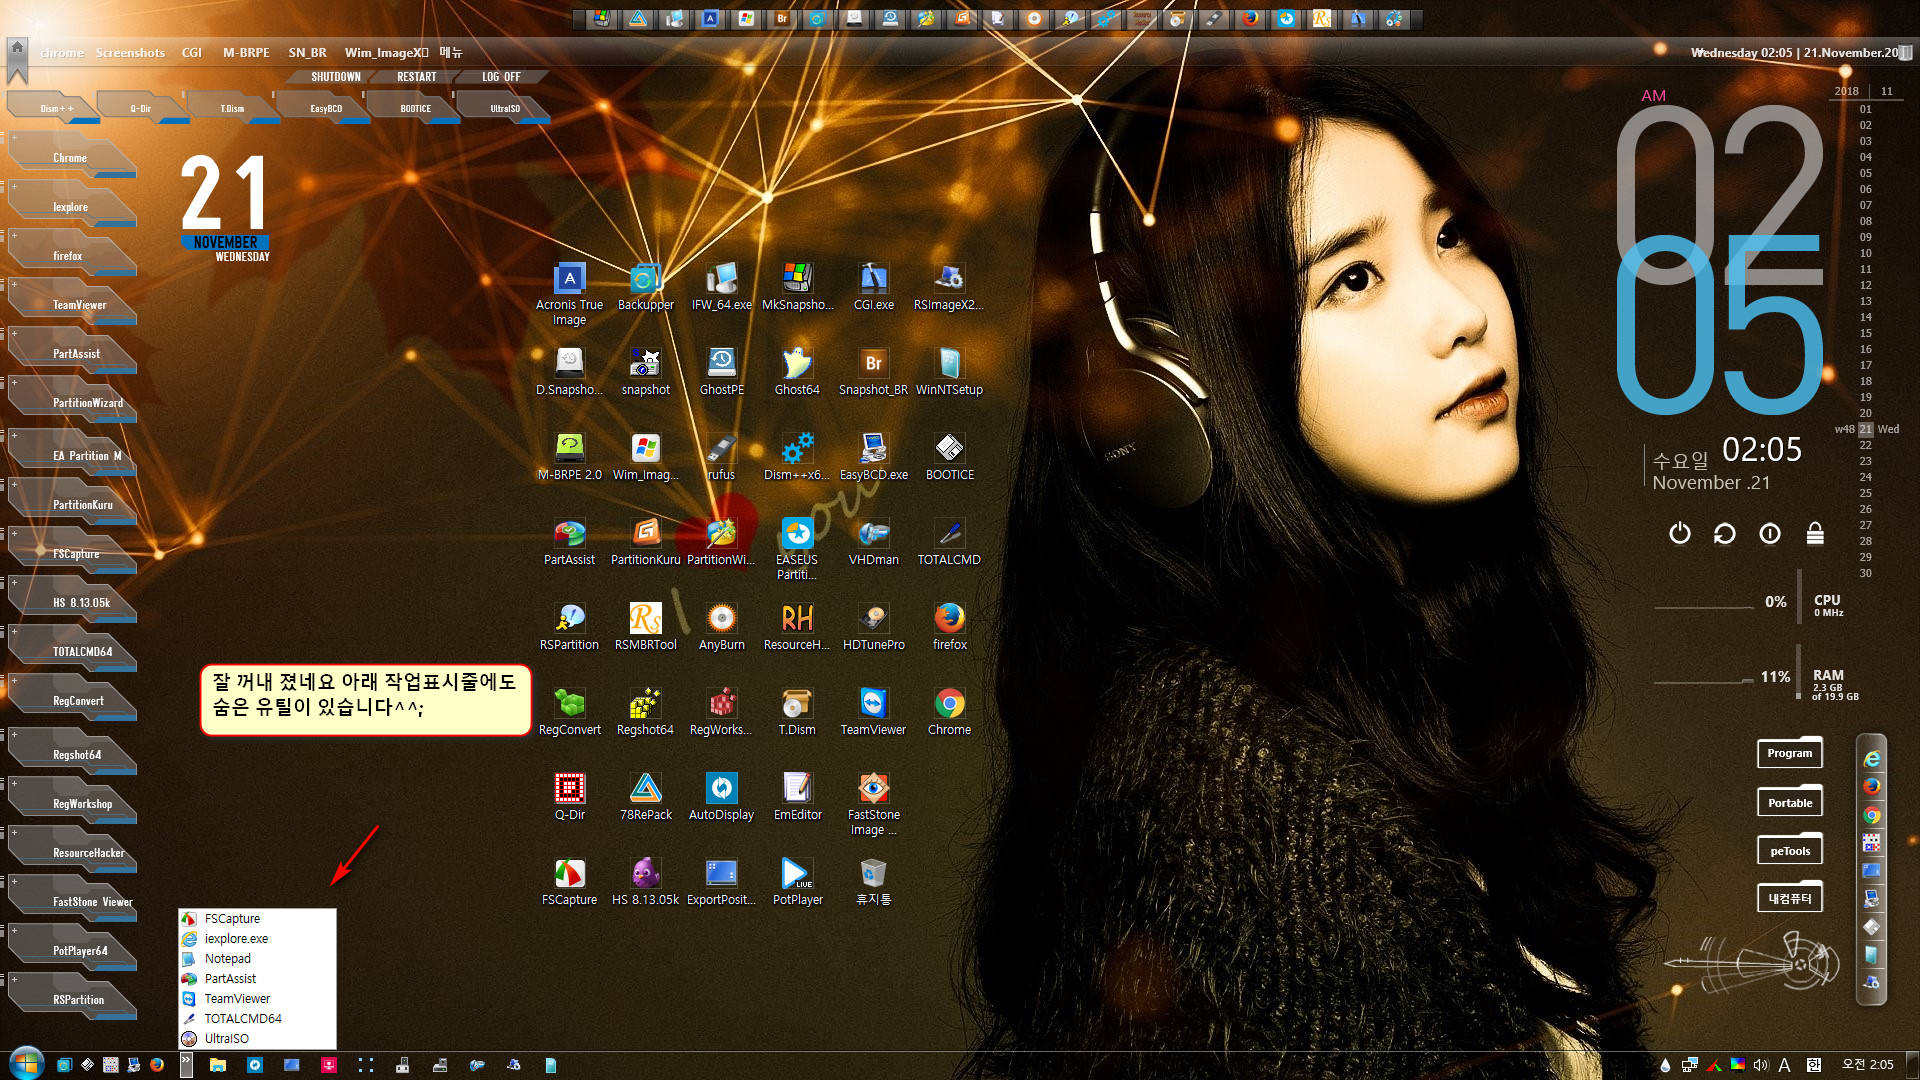Screen dimensions: 1920x1080
Task: Open the peTools folder shortcut
Action: tap(1789, 851)
